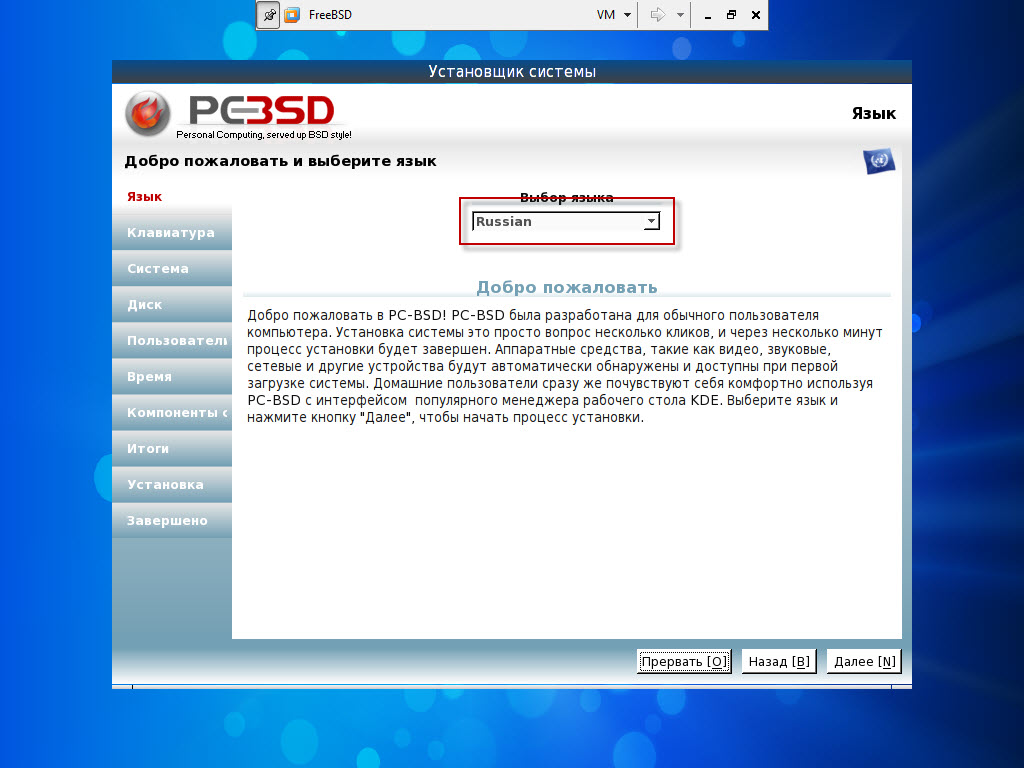Select the Клавиатура step in sidebar

(172, 232)
